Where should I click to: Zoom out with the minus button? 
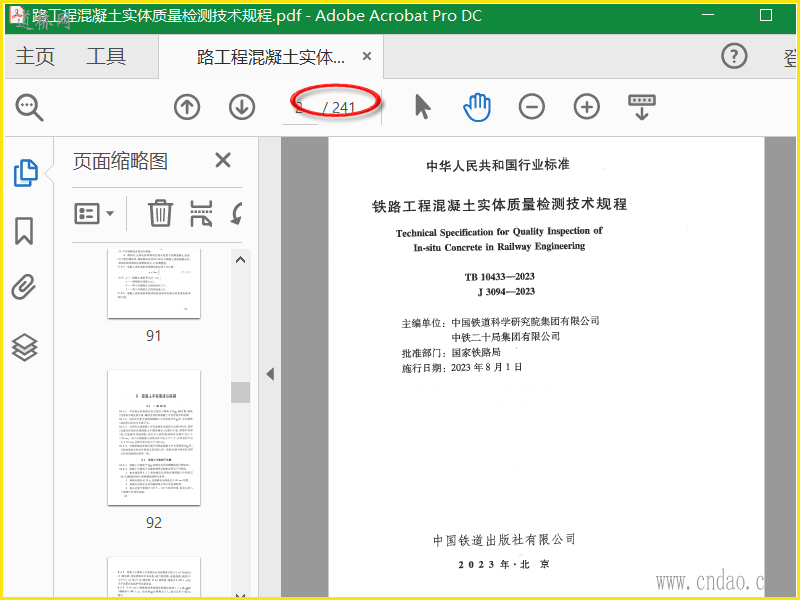pos(532,107)
